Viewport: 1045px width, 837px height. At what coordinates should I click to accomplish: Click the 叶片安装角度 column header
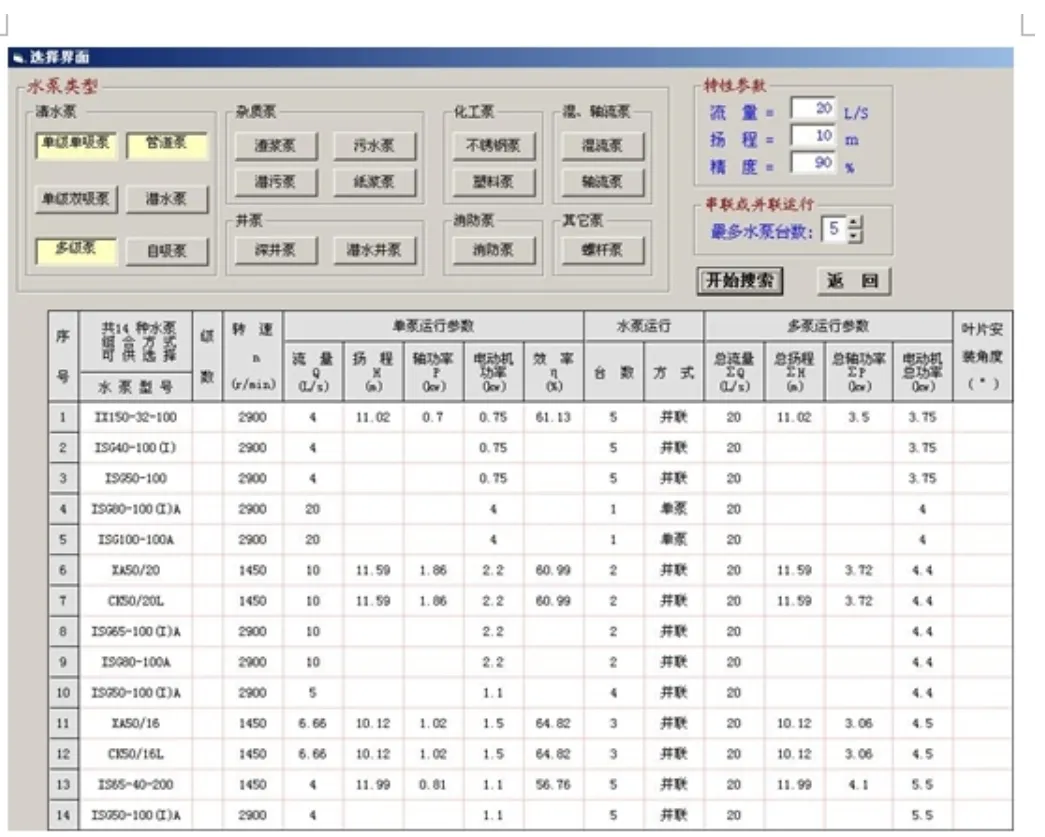coord(982,356)
